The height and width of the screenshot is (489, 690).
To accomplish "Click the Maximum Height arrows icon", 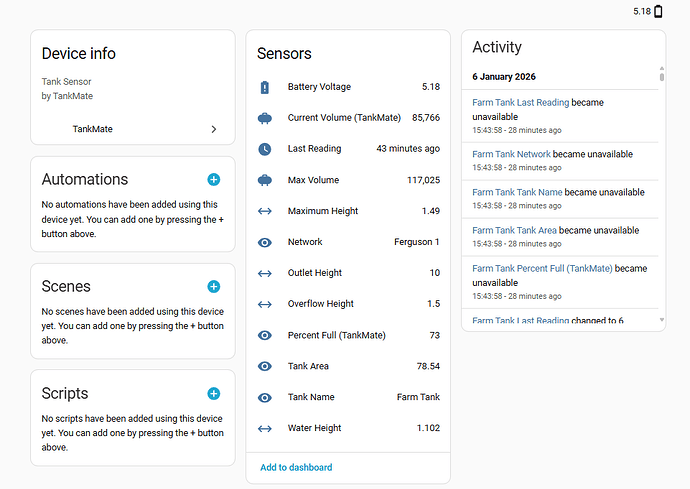I will pos(265,211).
